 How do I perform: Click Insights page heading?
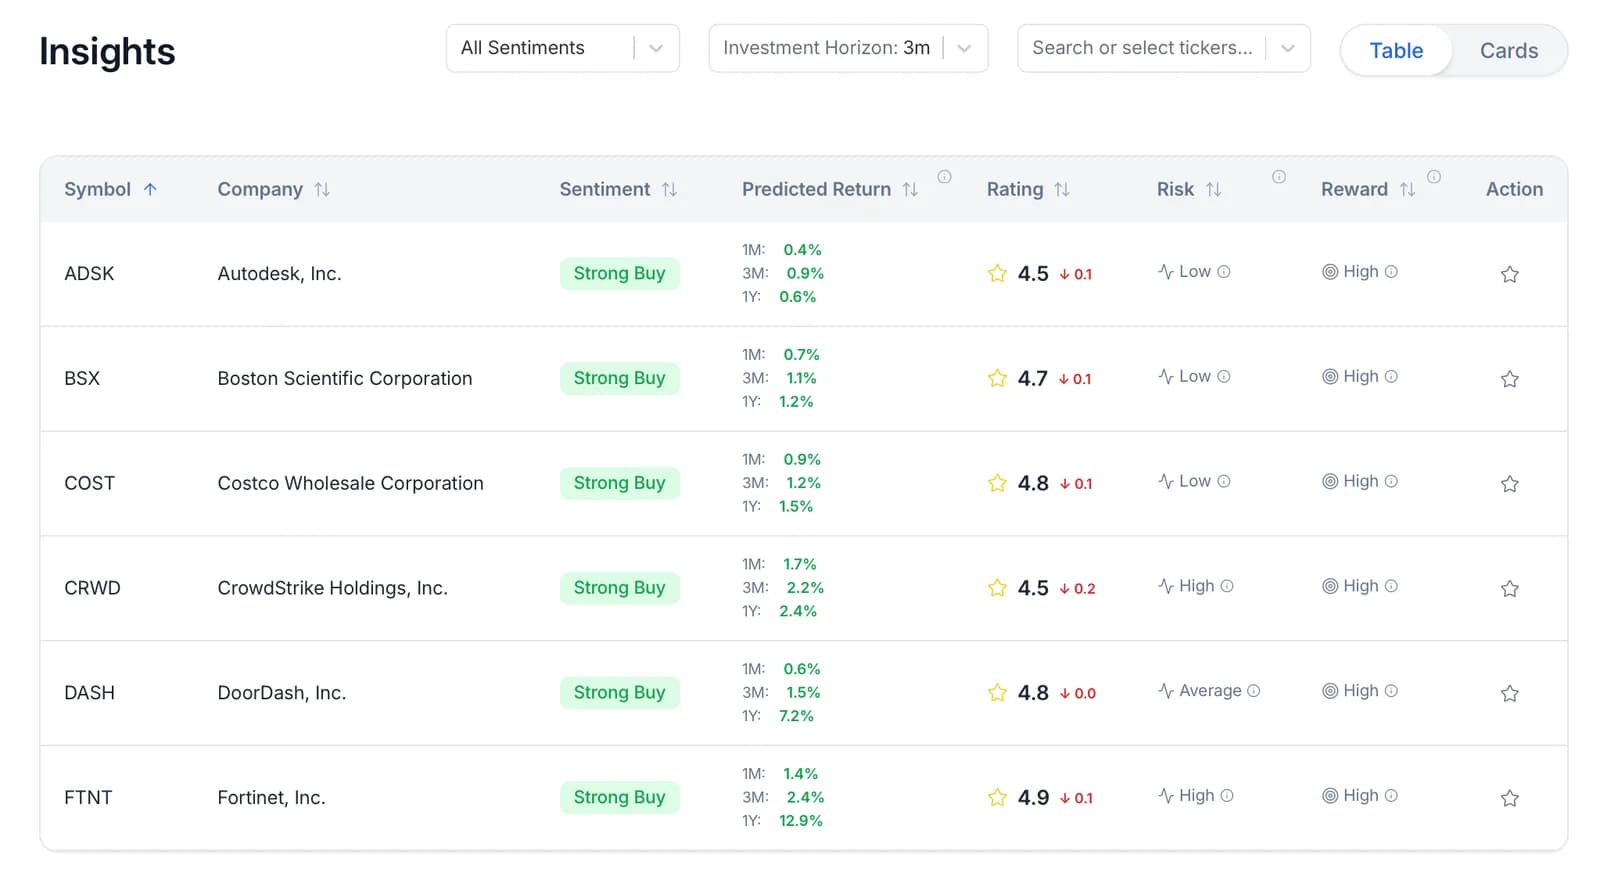point(107,51)
